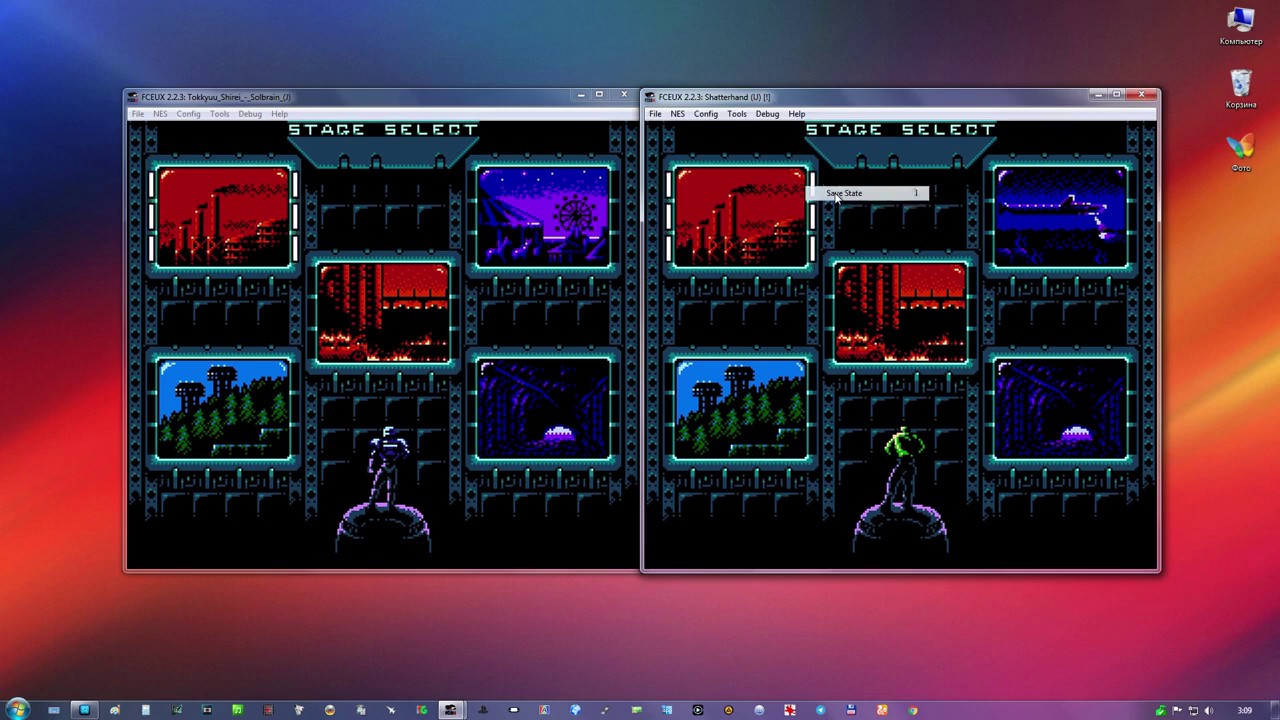Open the Windows Start menu
This screenshot has width=1280, height=720.
[18, 710]
